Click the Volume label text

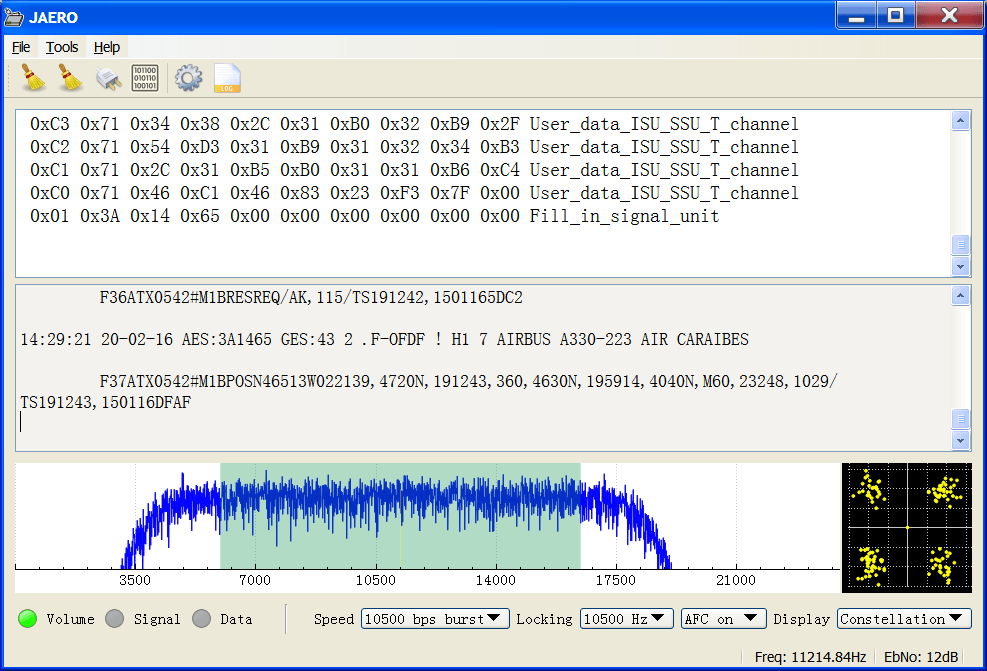[70, 619]
